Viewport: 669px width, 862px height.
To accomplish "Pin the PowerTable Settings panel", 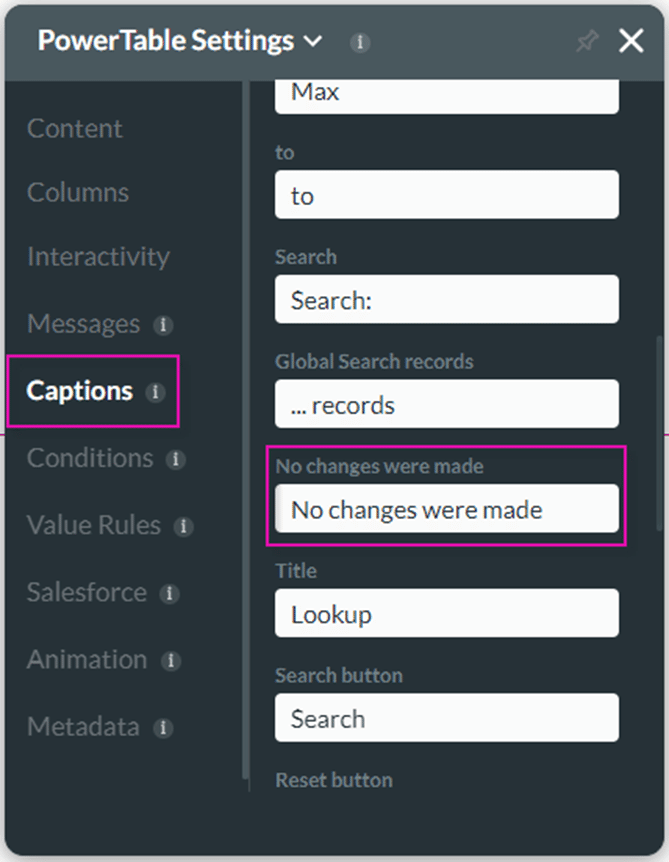I will click(586, 42).
